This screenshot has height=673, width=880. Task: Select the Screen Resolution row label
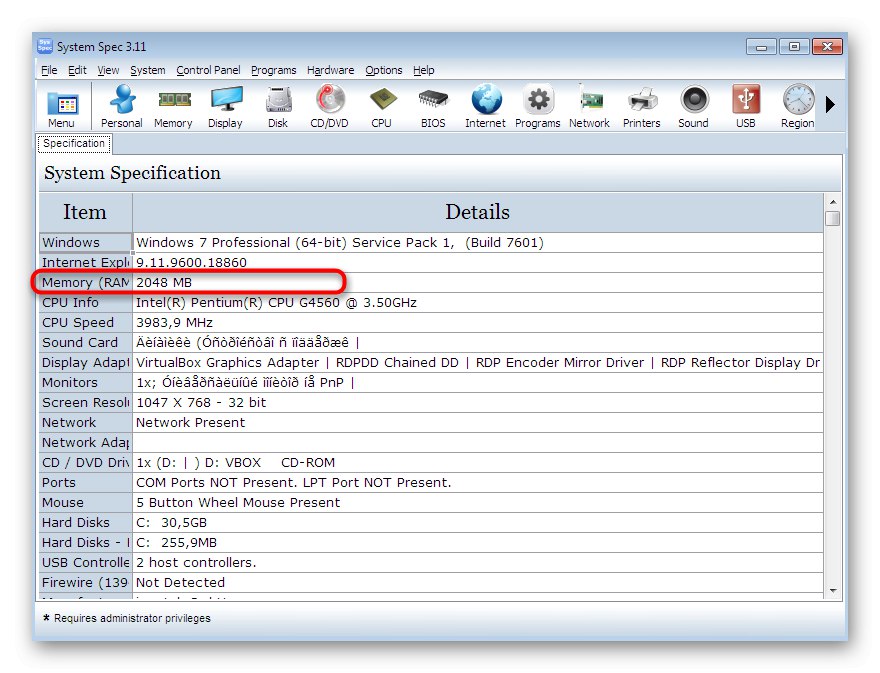(85, 402)
